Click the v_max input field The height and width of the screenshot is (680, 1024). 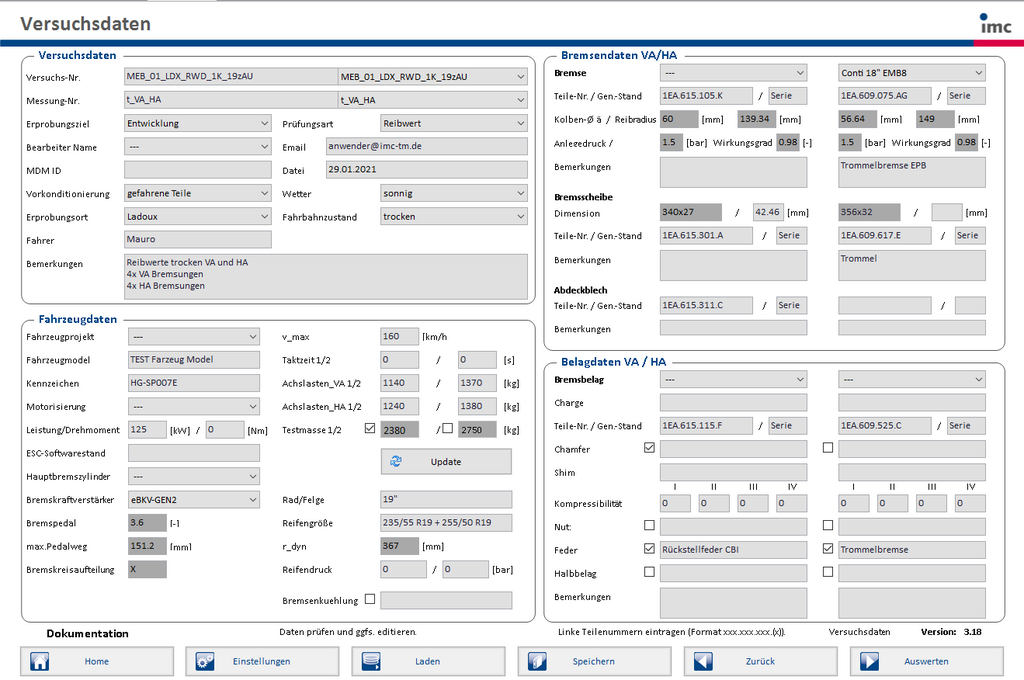coord(399,337)
